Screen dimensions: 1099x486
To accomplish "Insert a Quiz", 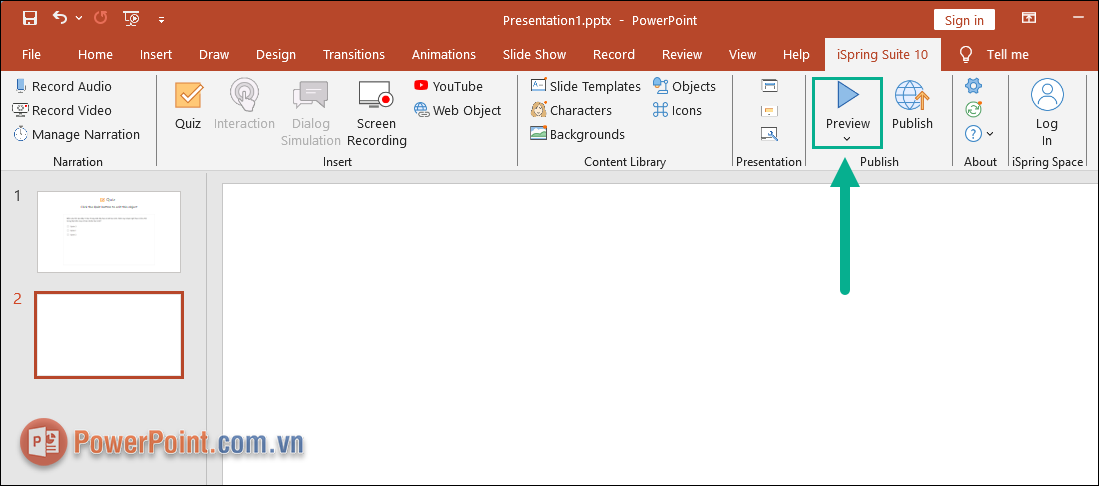I will pyautogui.click(x=188, y=105).
